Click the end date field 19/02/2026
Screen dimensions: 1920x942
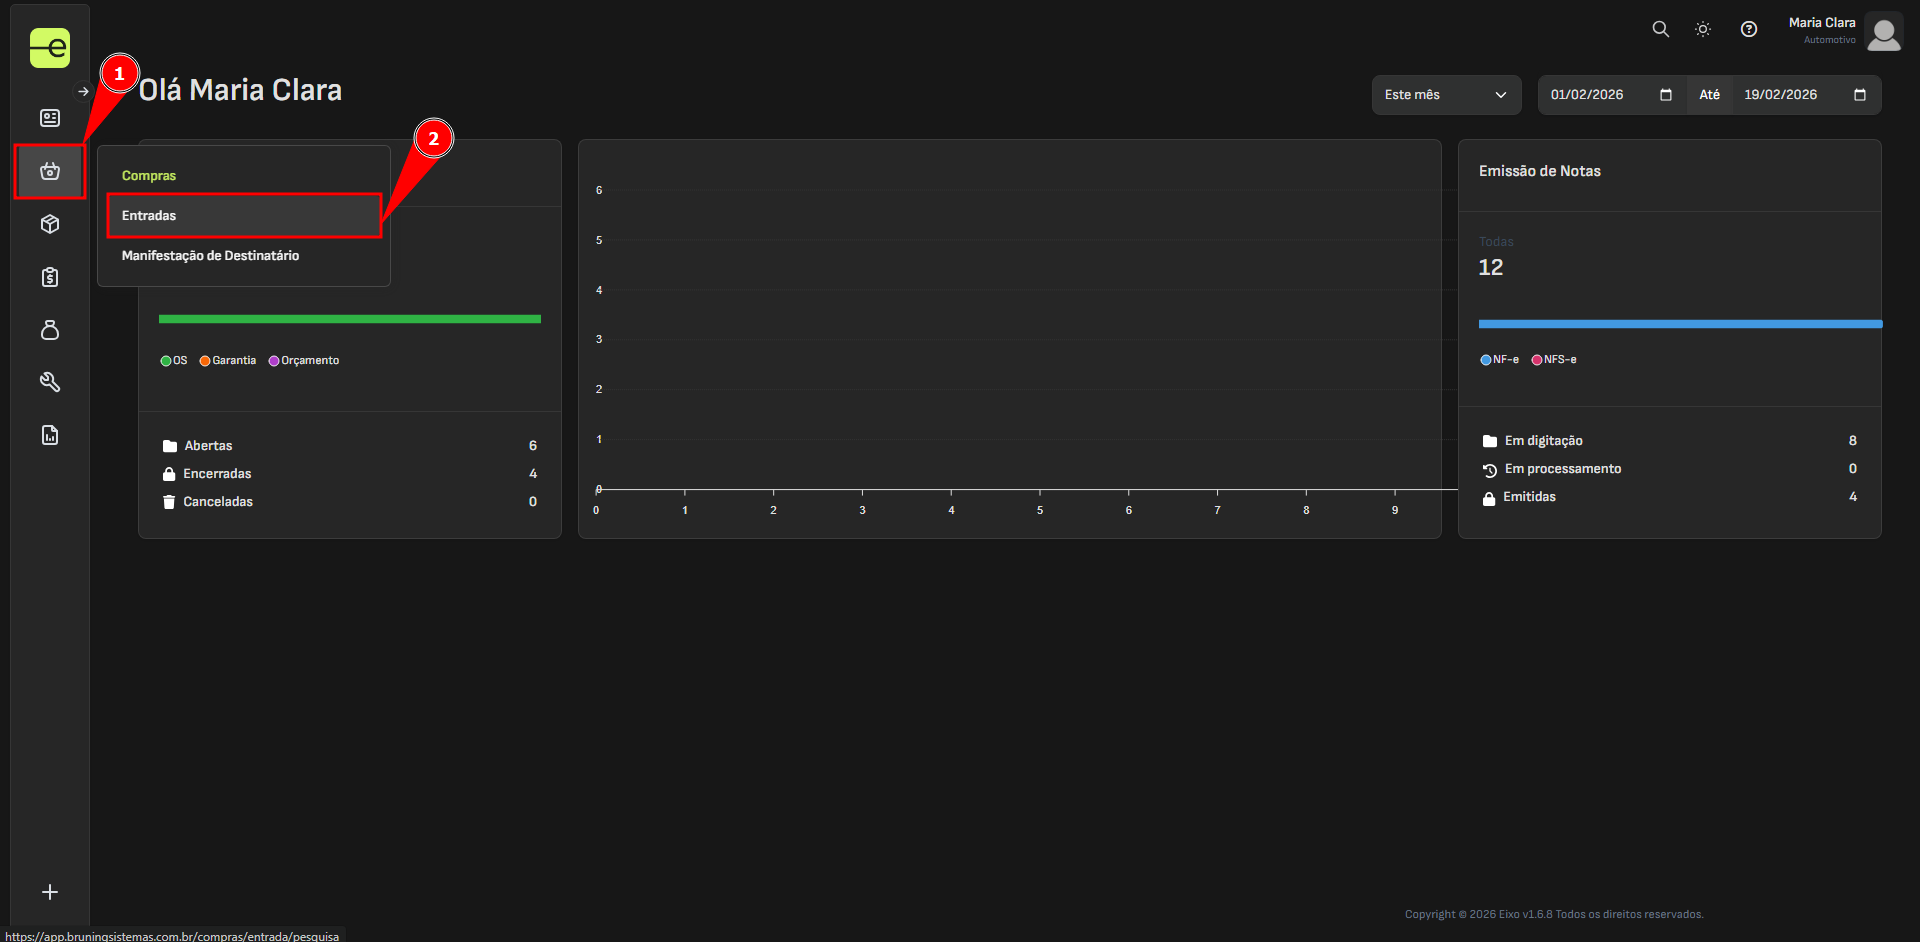click(x=1780, y=95)
